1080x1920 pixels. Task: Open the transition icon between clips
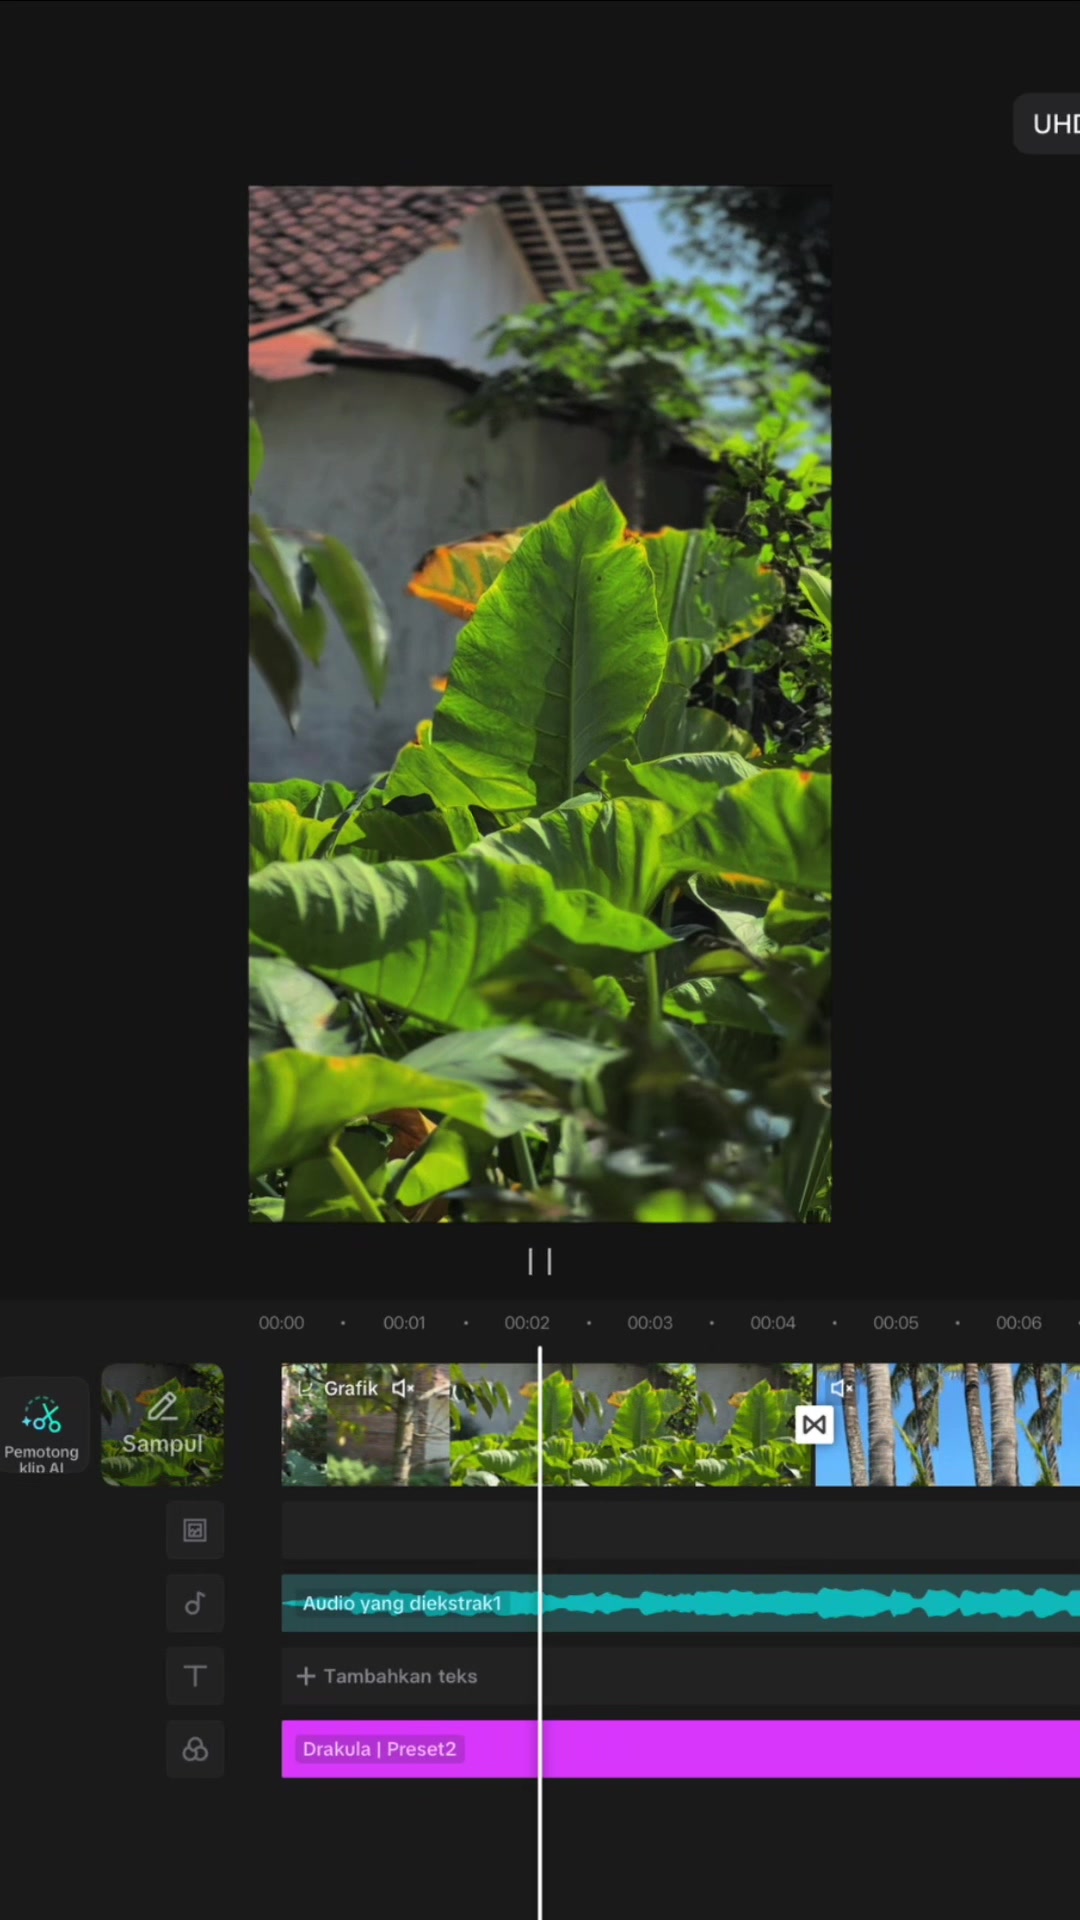click(814, 1424)
